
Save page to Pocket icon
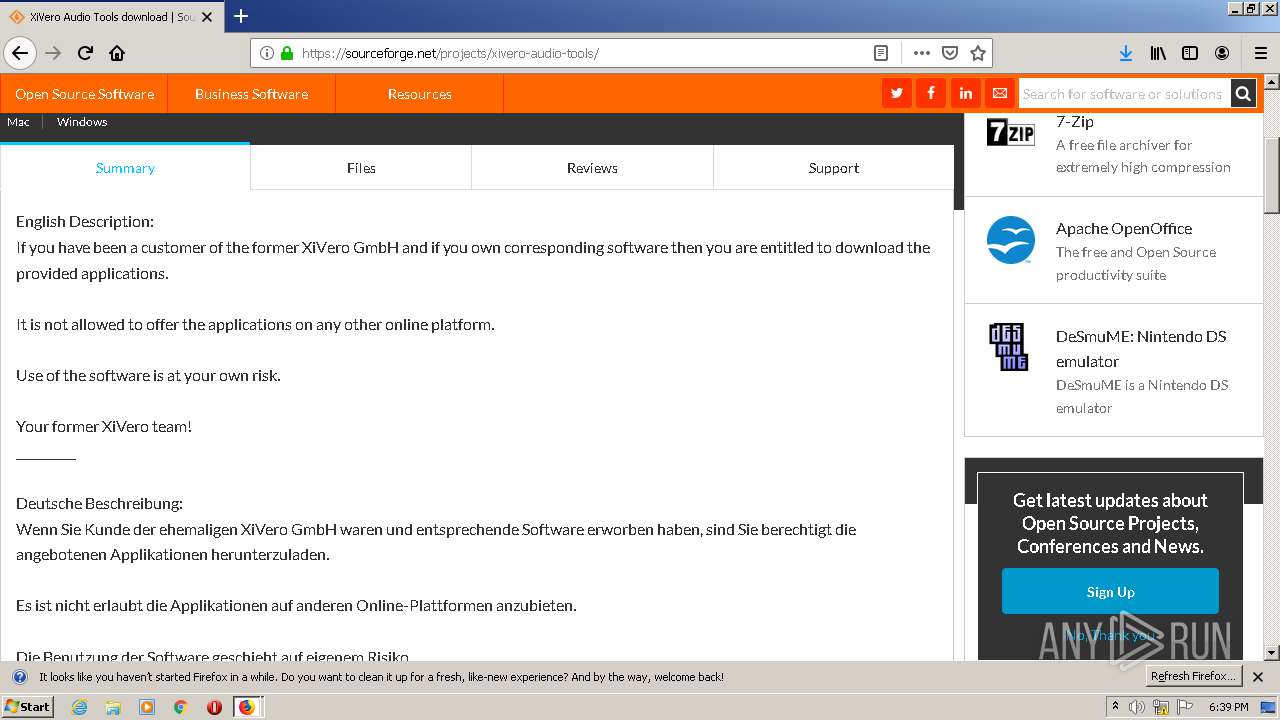[x=950, y=53]
